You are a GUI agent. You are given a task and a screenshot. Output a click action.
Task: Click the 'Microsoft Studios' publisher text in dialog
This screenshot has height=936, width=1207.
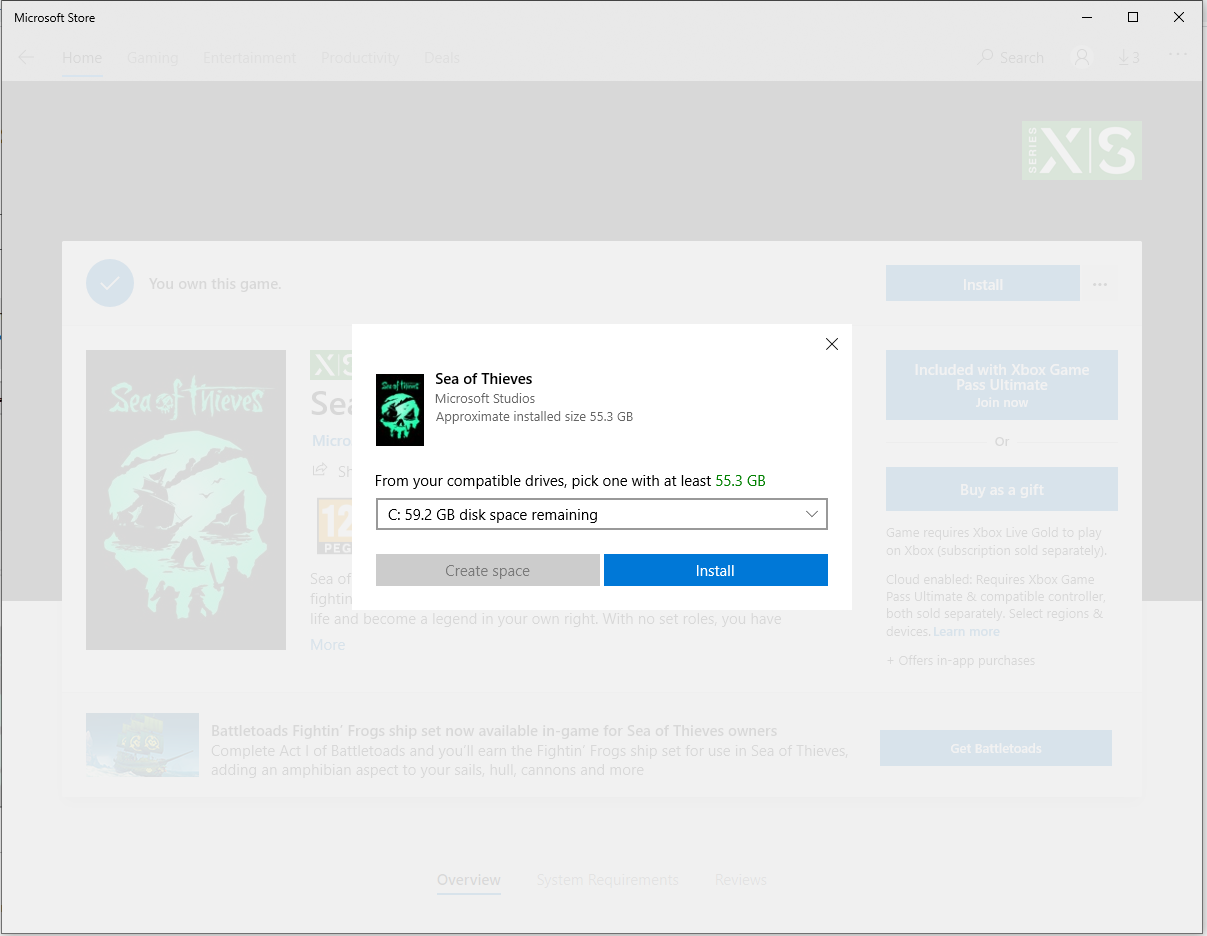click(x=485, y=399)
